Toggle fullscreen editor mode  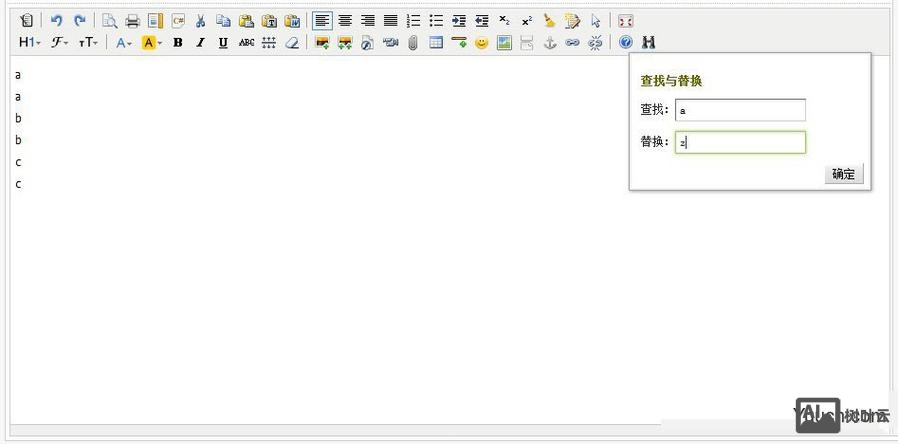pos(625,21)
